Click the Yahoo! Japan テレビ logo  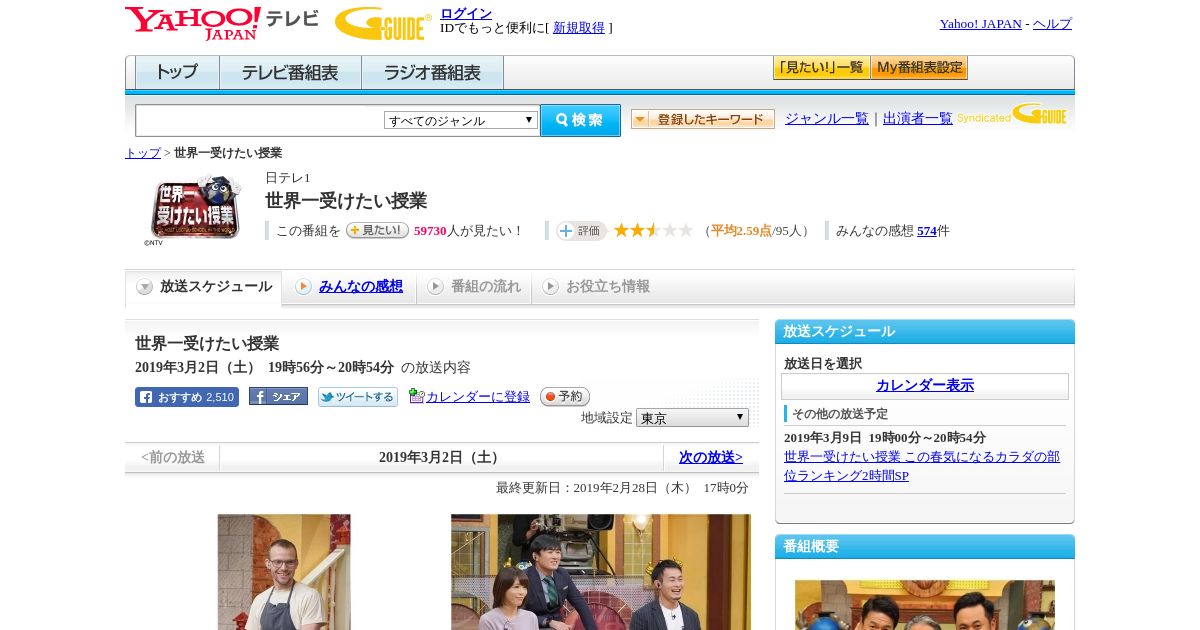coord(221,23)
